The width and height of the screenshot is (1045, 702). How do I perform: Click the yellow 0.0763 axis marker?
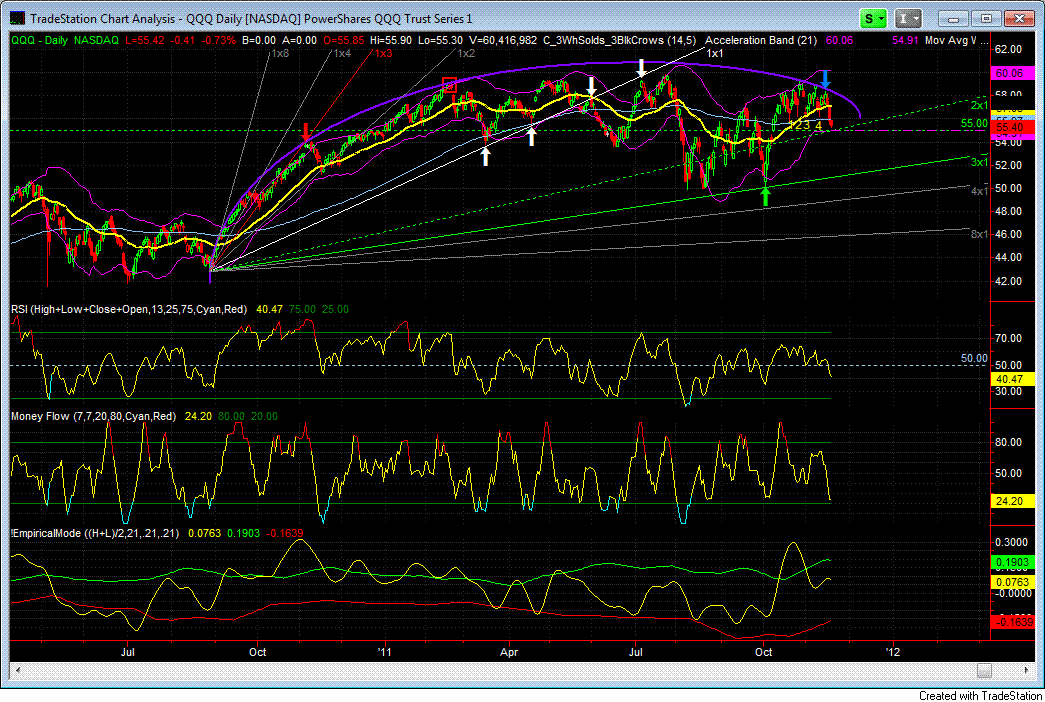[x=1012, y=582]
